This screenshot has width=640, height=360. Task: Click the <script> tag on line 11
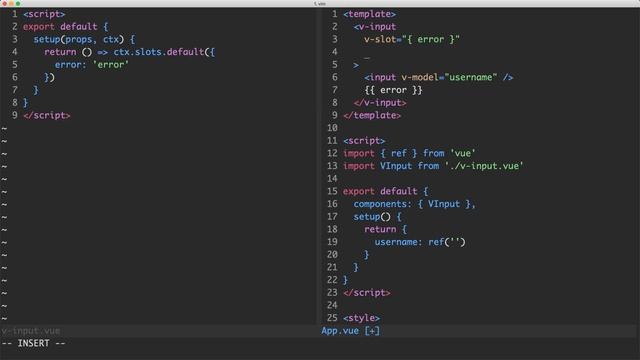[364, 141]
